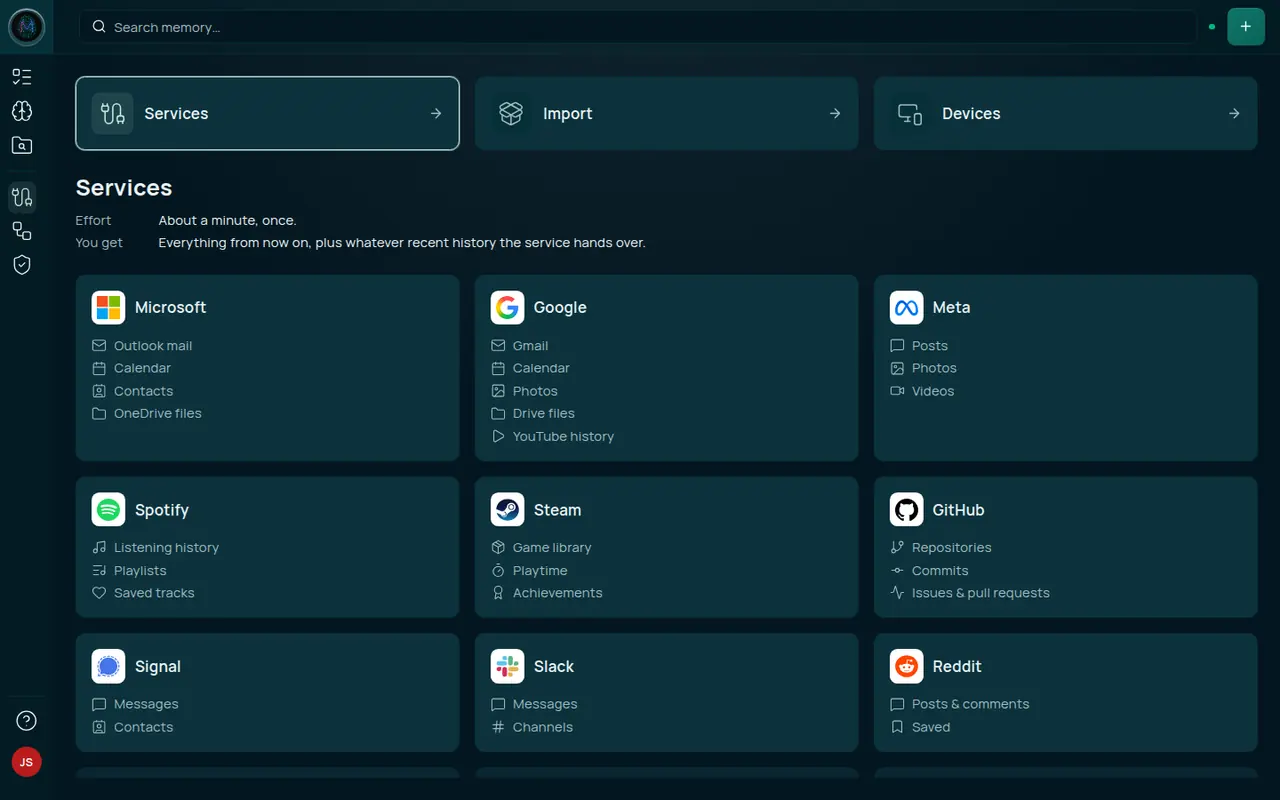Viewport: 1280px width, 800px height.
Task: Click "Issues & pull requests" under GitHub
Action: pos(981,593)
